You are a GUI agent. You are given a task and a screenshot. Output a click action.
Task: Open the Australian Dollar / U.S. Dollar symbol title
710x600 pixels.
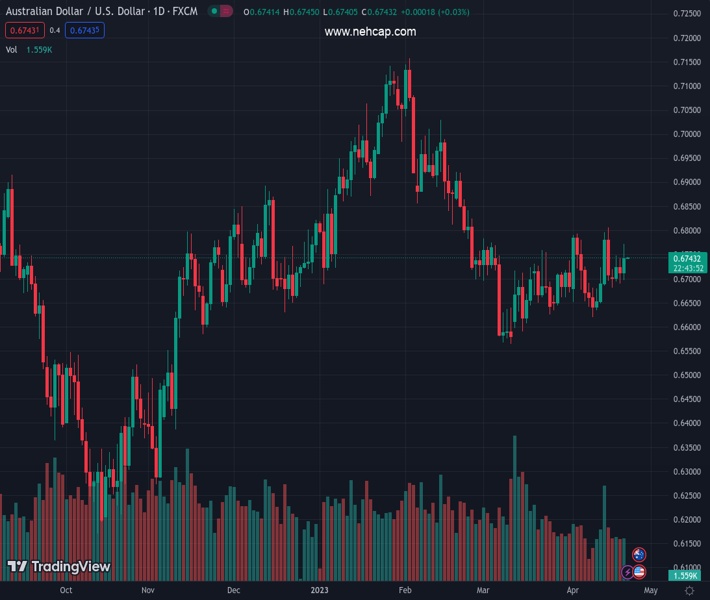[101, 11]
